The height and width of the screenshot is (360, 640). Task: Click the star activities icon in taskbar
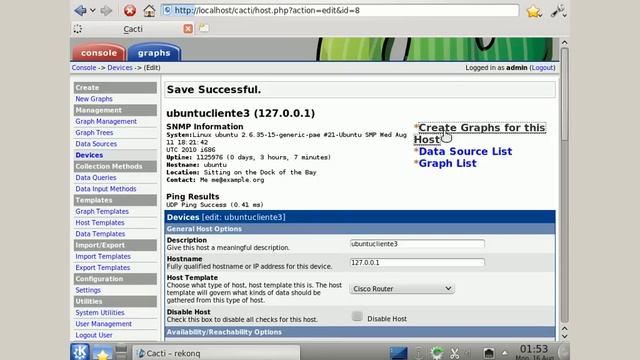(x=102, y=353)
